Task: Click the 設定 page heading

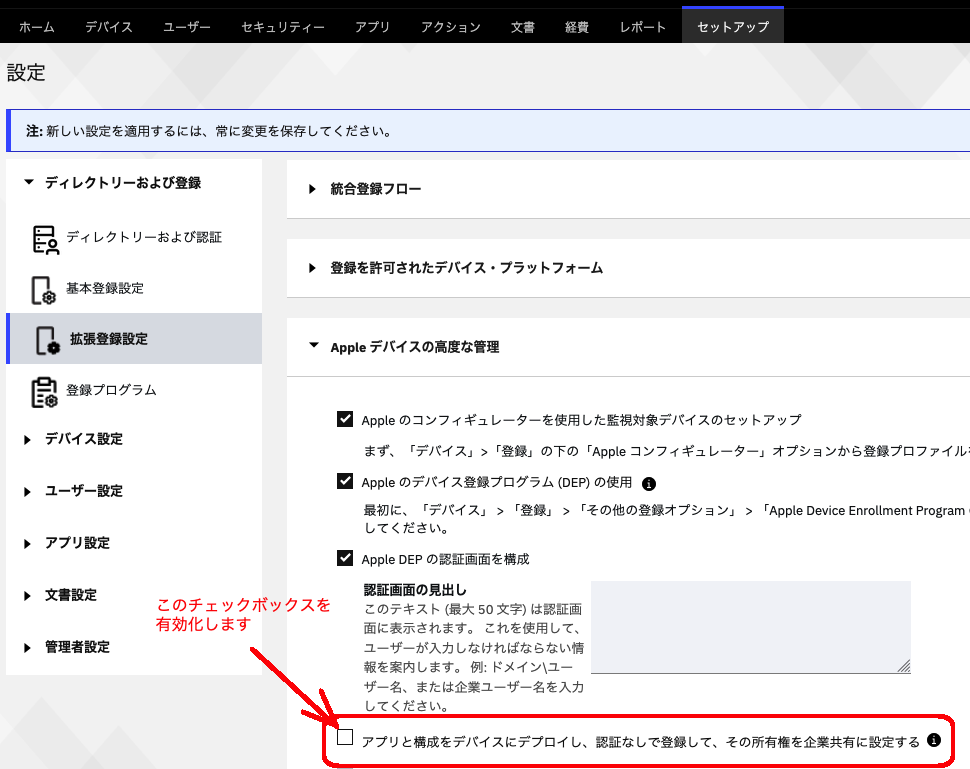Action: point(26,72)
